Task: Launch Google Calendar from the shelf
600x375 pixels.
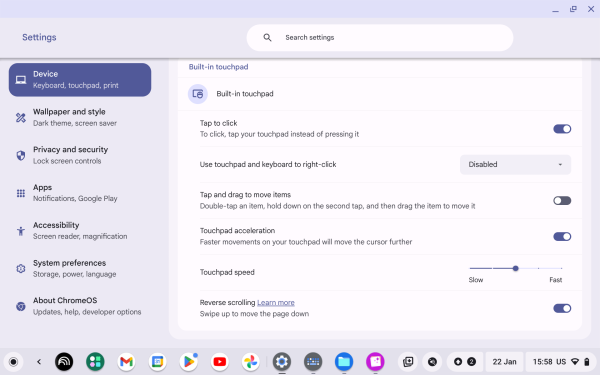Action: coord(157,362)
